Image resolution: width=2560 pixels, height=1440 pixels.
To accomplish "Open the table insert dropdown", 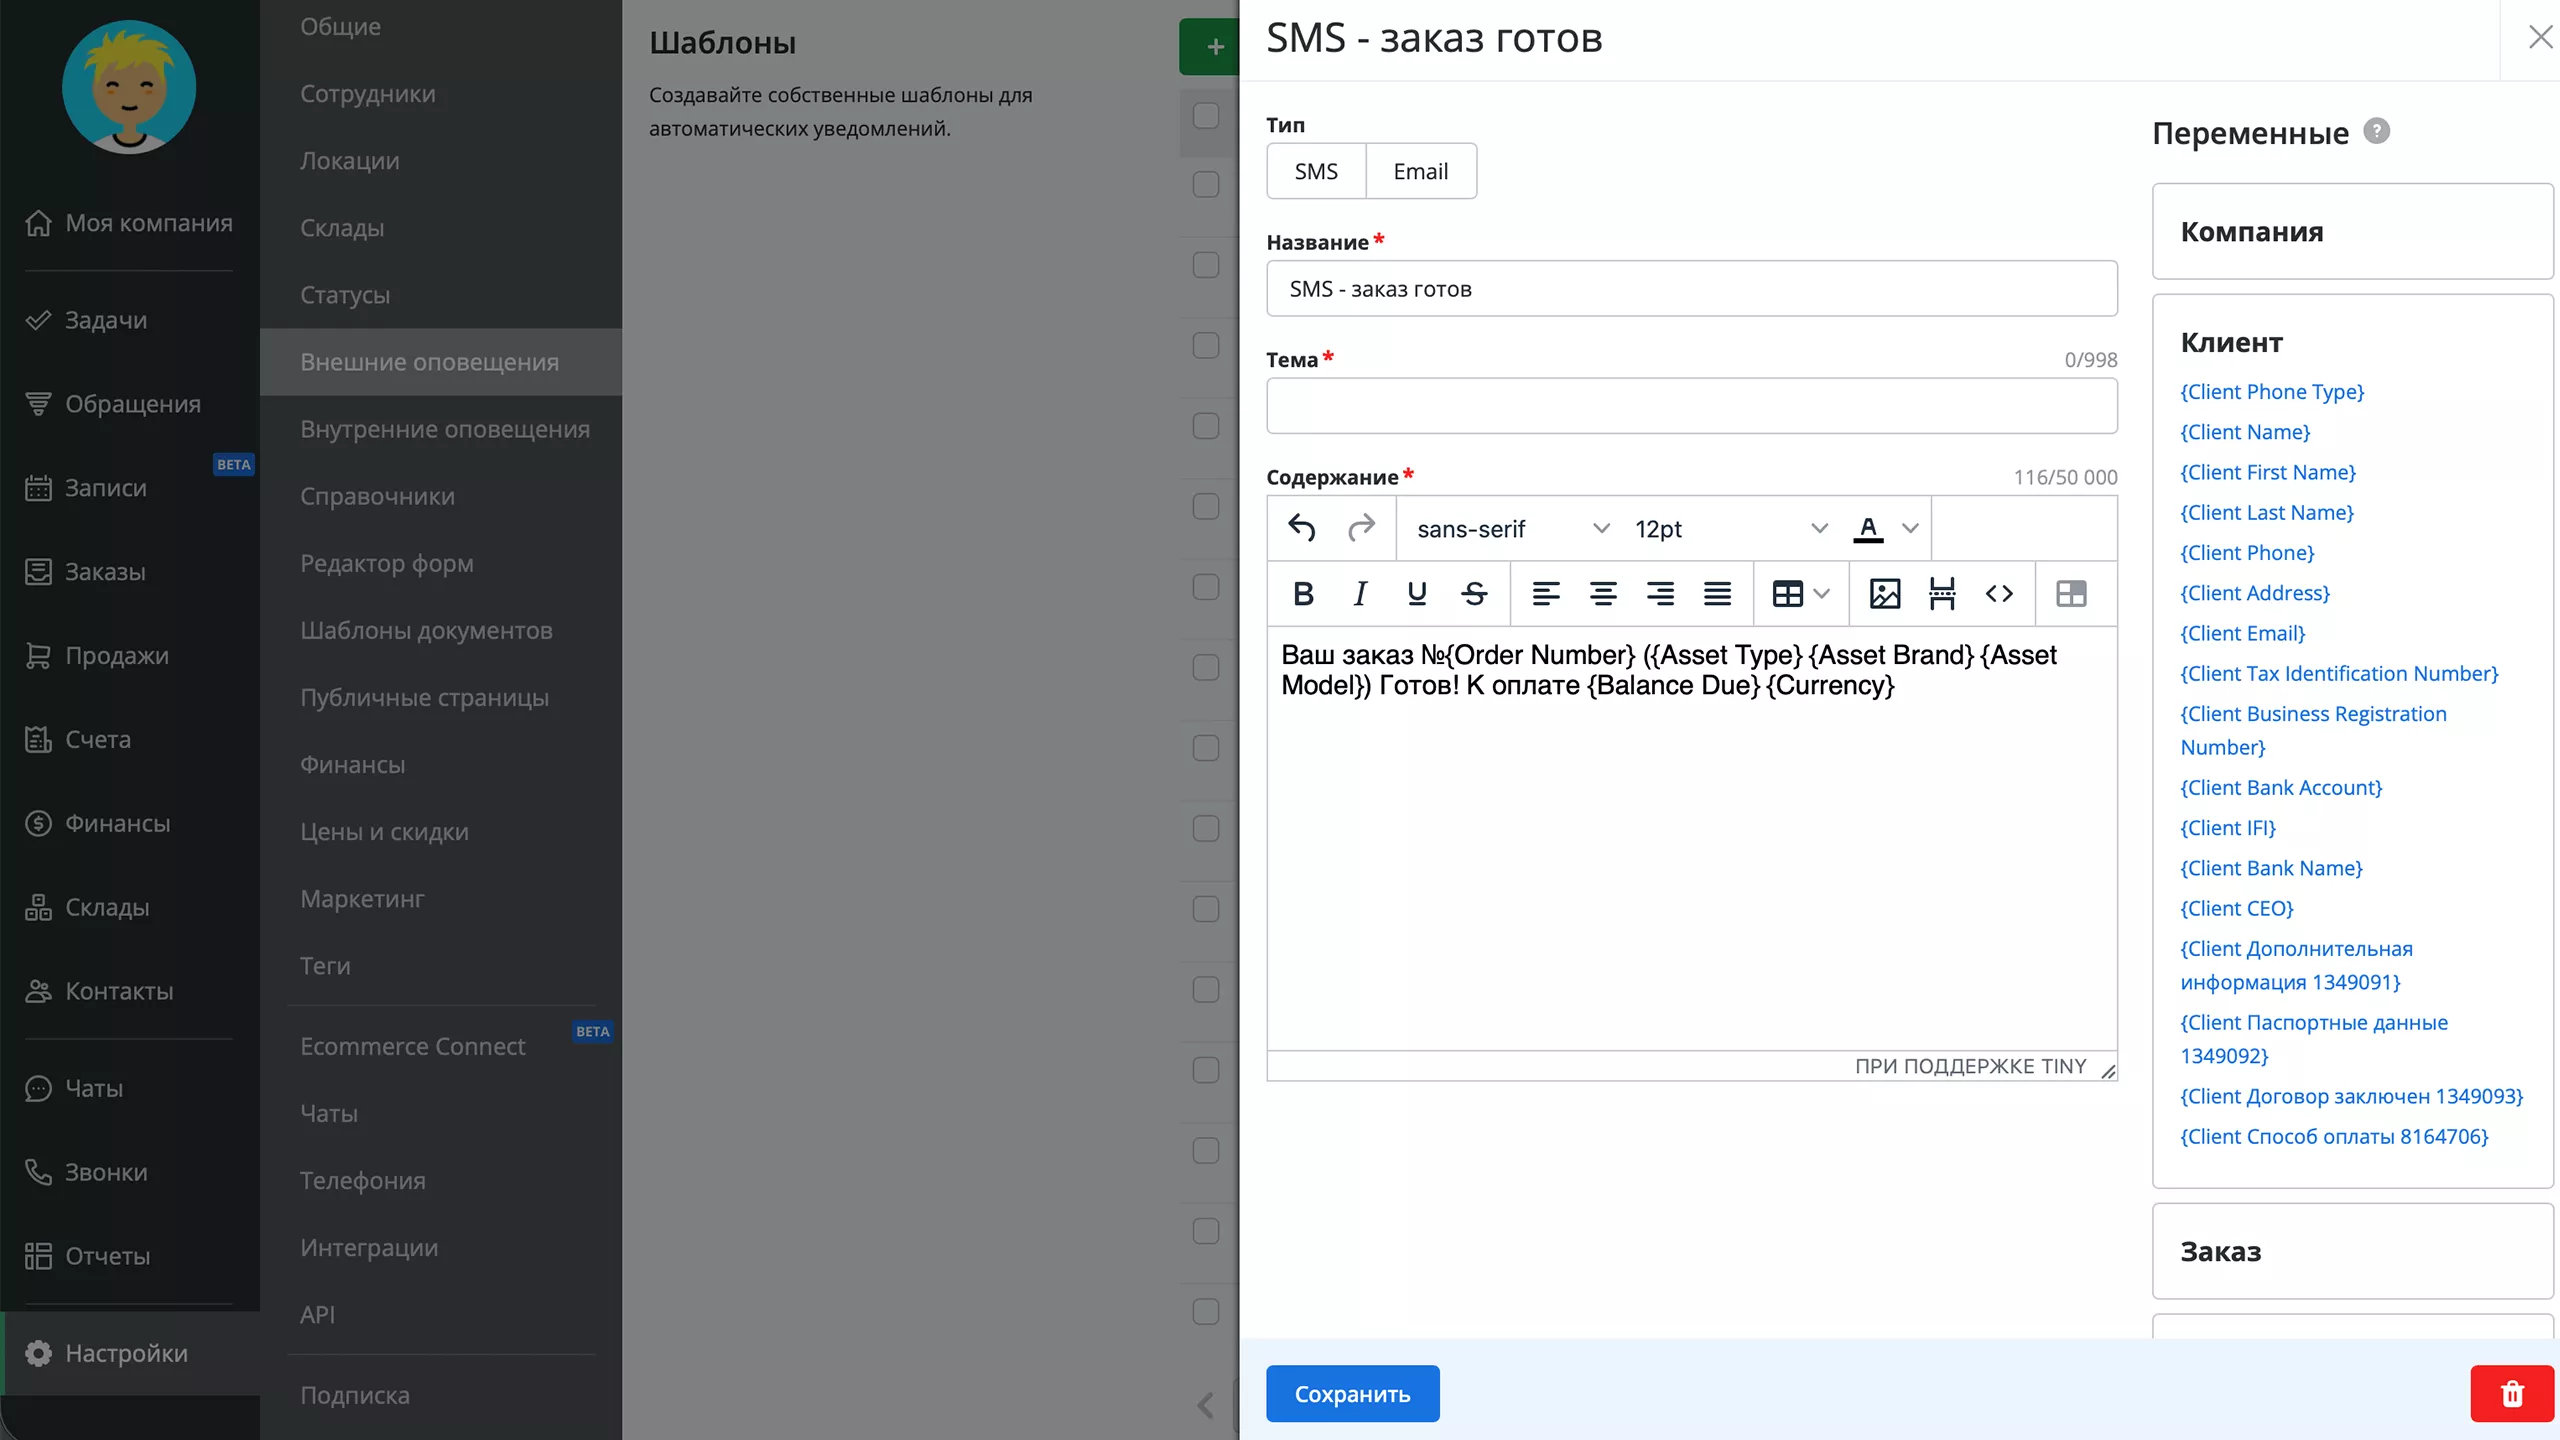I will coord(1800,594).
